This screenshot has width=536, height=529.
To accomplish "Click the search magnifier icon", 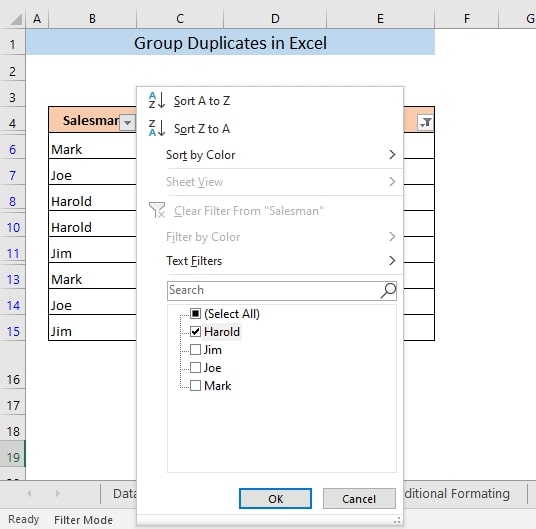I will point(388,290).
